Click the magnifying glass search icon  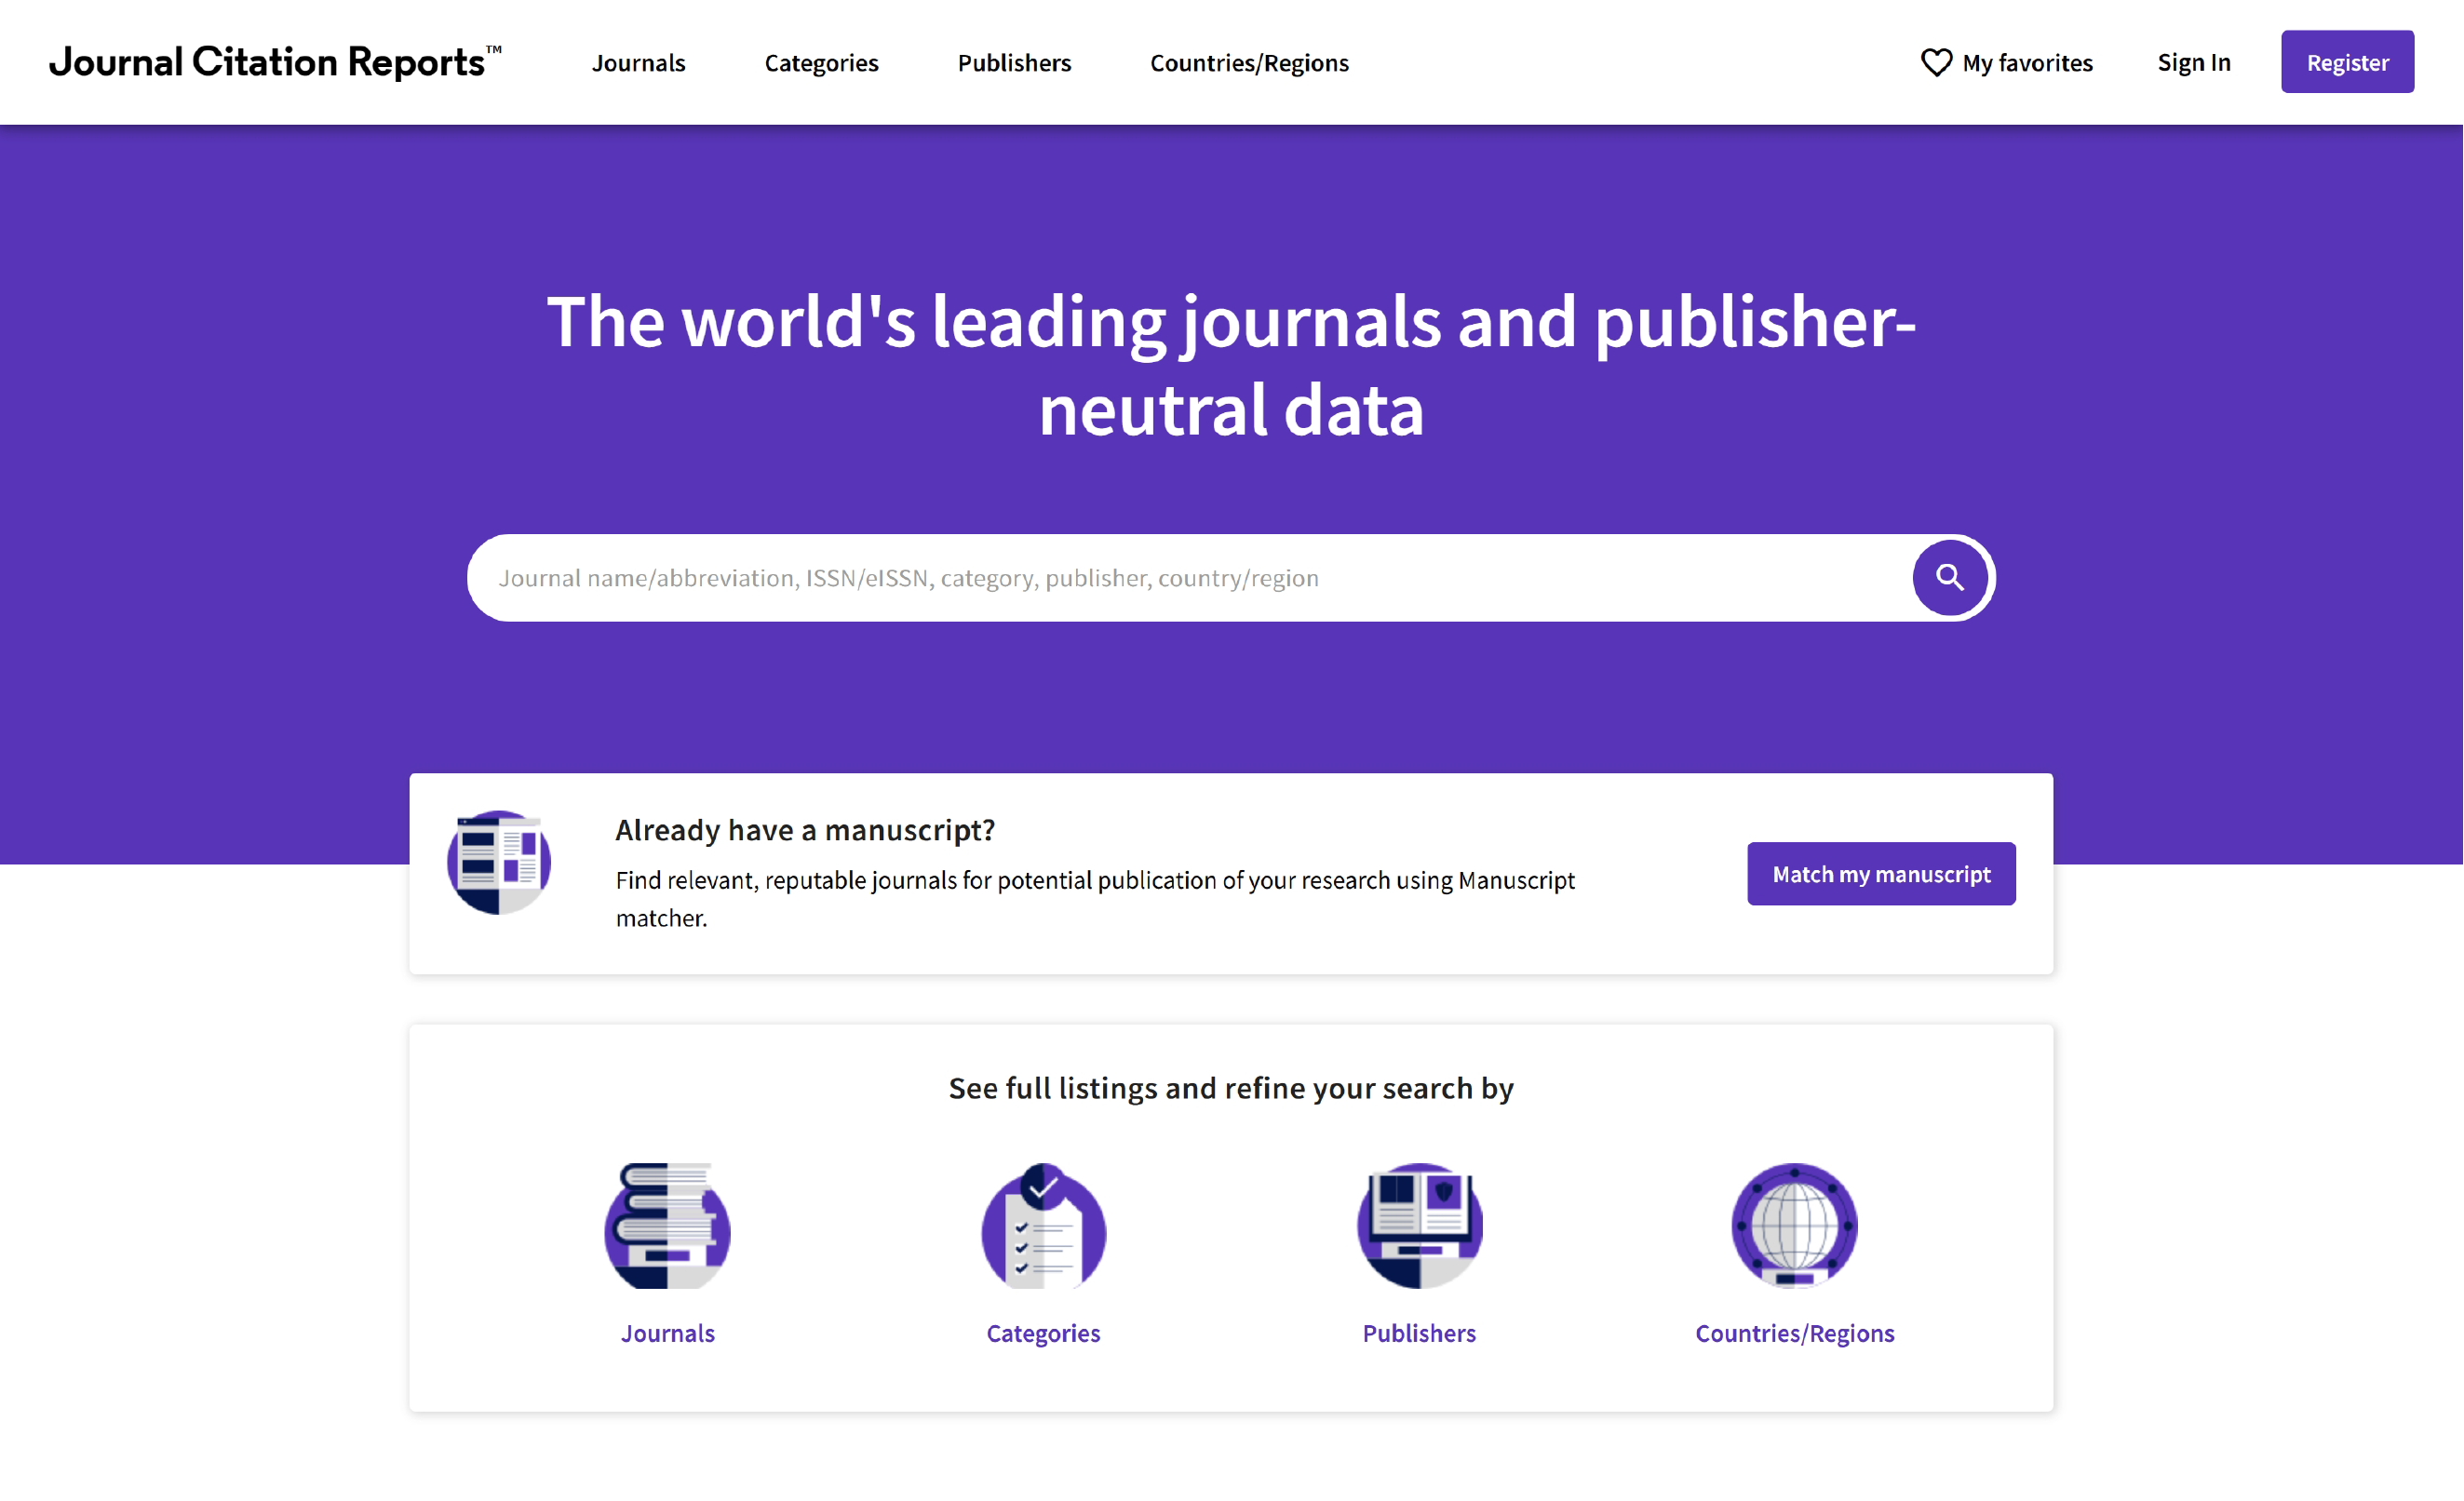pos(1949,577)
